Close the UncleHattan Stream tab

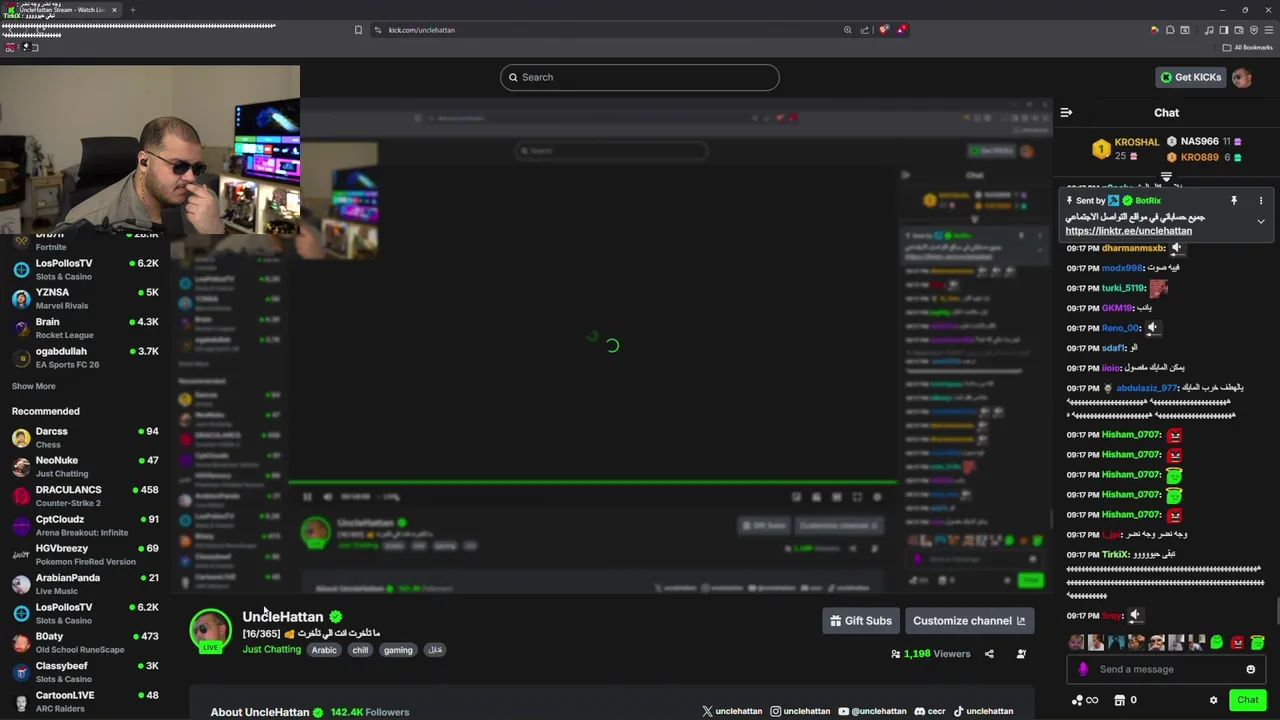tap(114, 10)
